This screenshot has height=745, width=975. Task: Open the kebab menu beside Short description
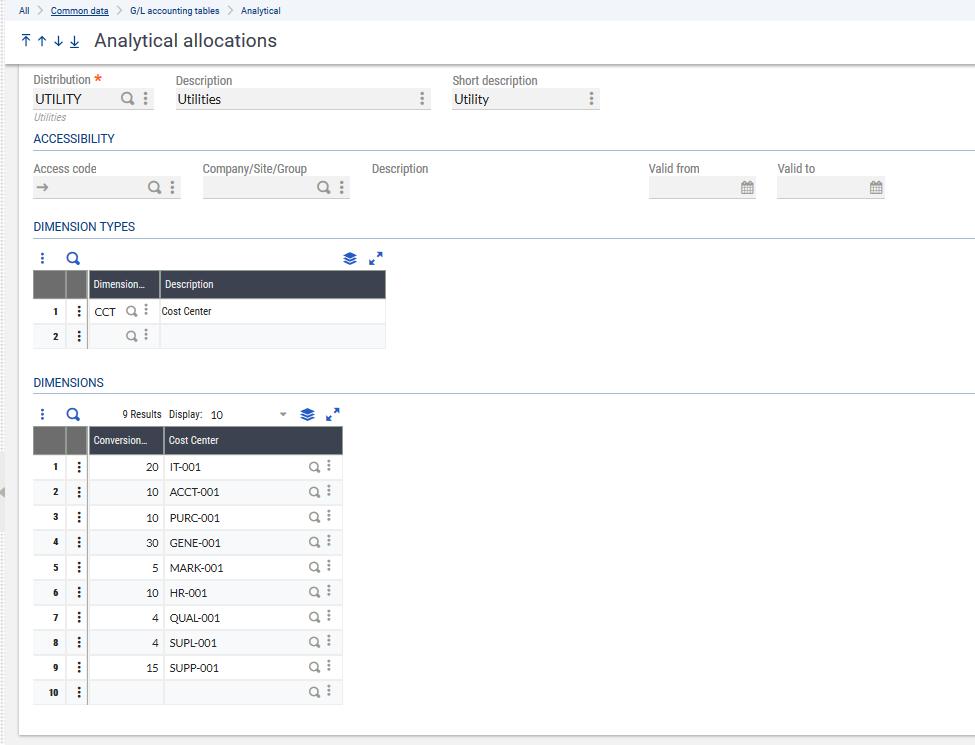tap(591, 99)
